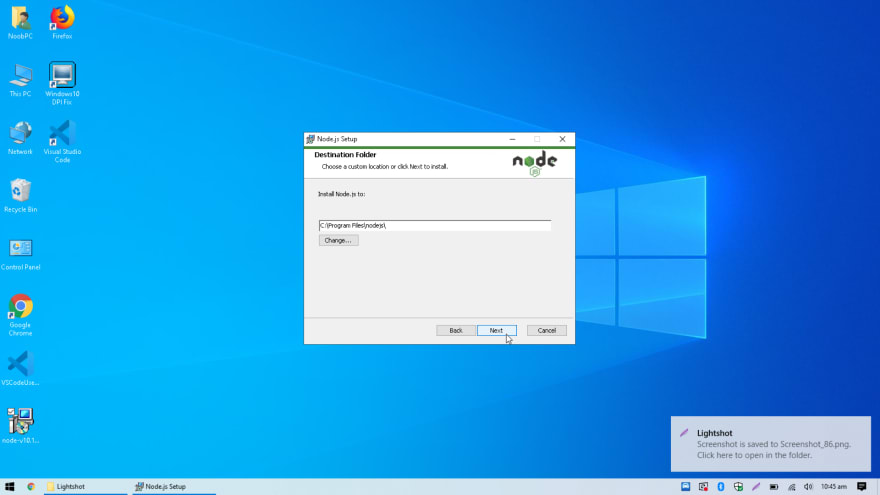Click Next in Node.js Setup

pyautogui.click(x=497, y=331)
